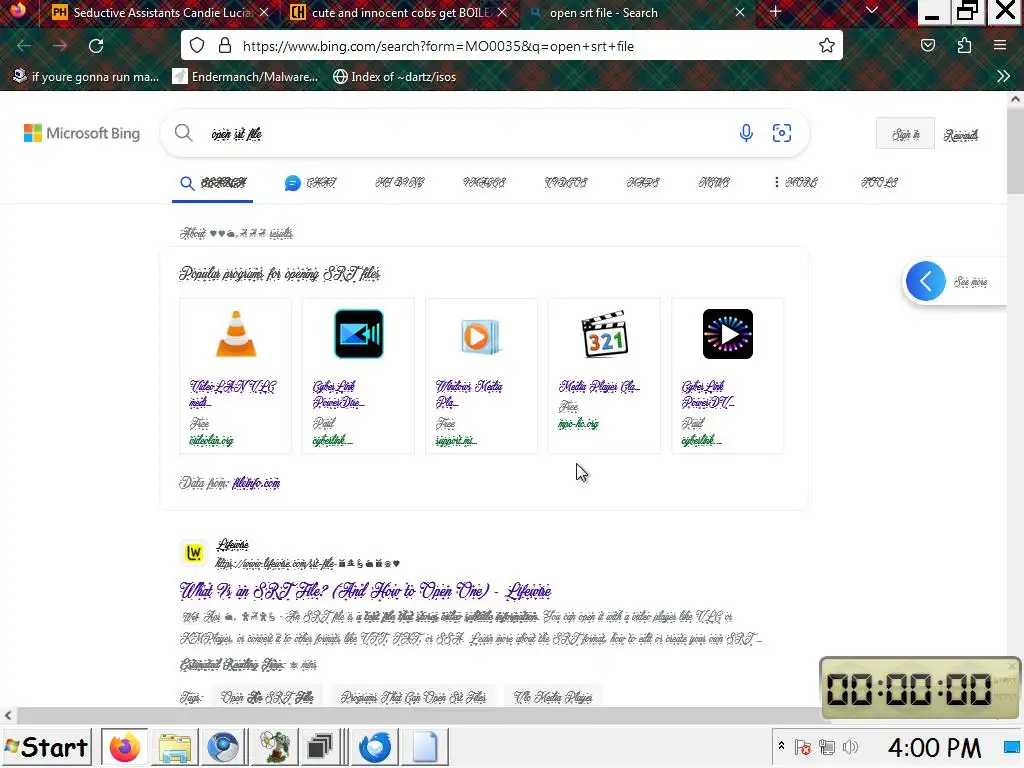The image size is (1024, 768).
Task: Open the file explorer folder taskbar icon
Action: click(x=174, y=747)
